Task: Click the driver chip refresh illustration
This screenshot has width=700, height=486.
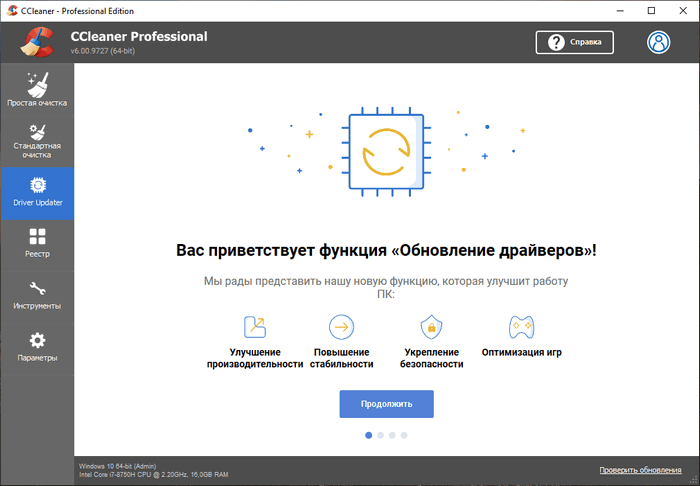Action: click(x=386, y=152)
